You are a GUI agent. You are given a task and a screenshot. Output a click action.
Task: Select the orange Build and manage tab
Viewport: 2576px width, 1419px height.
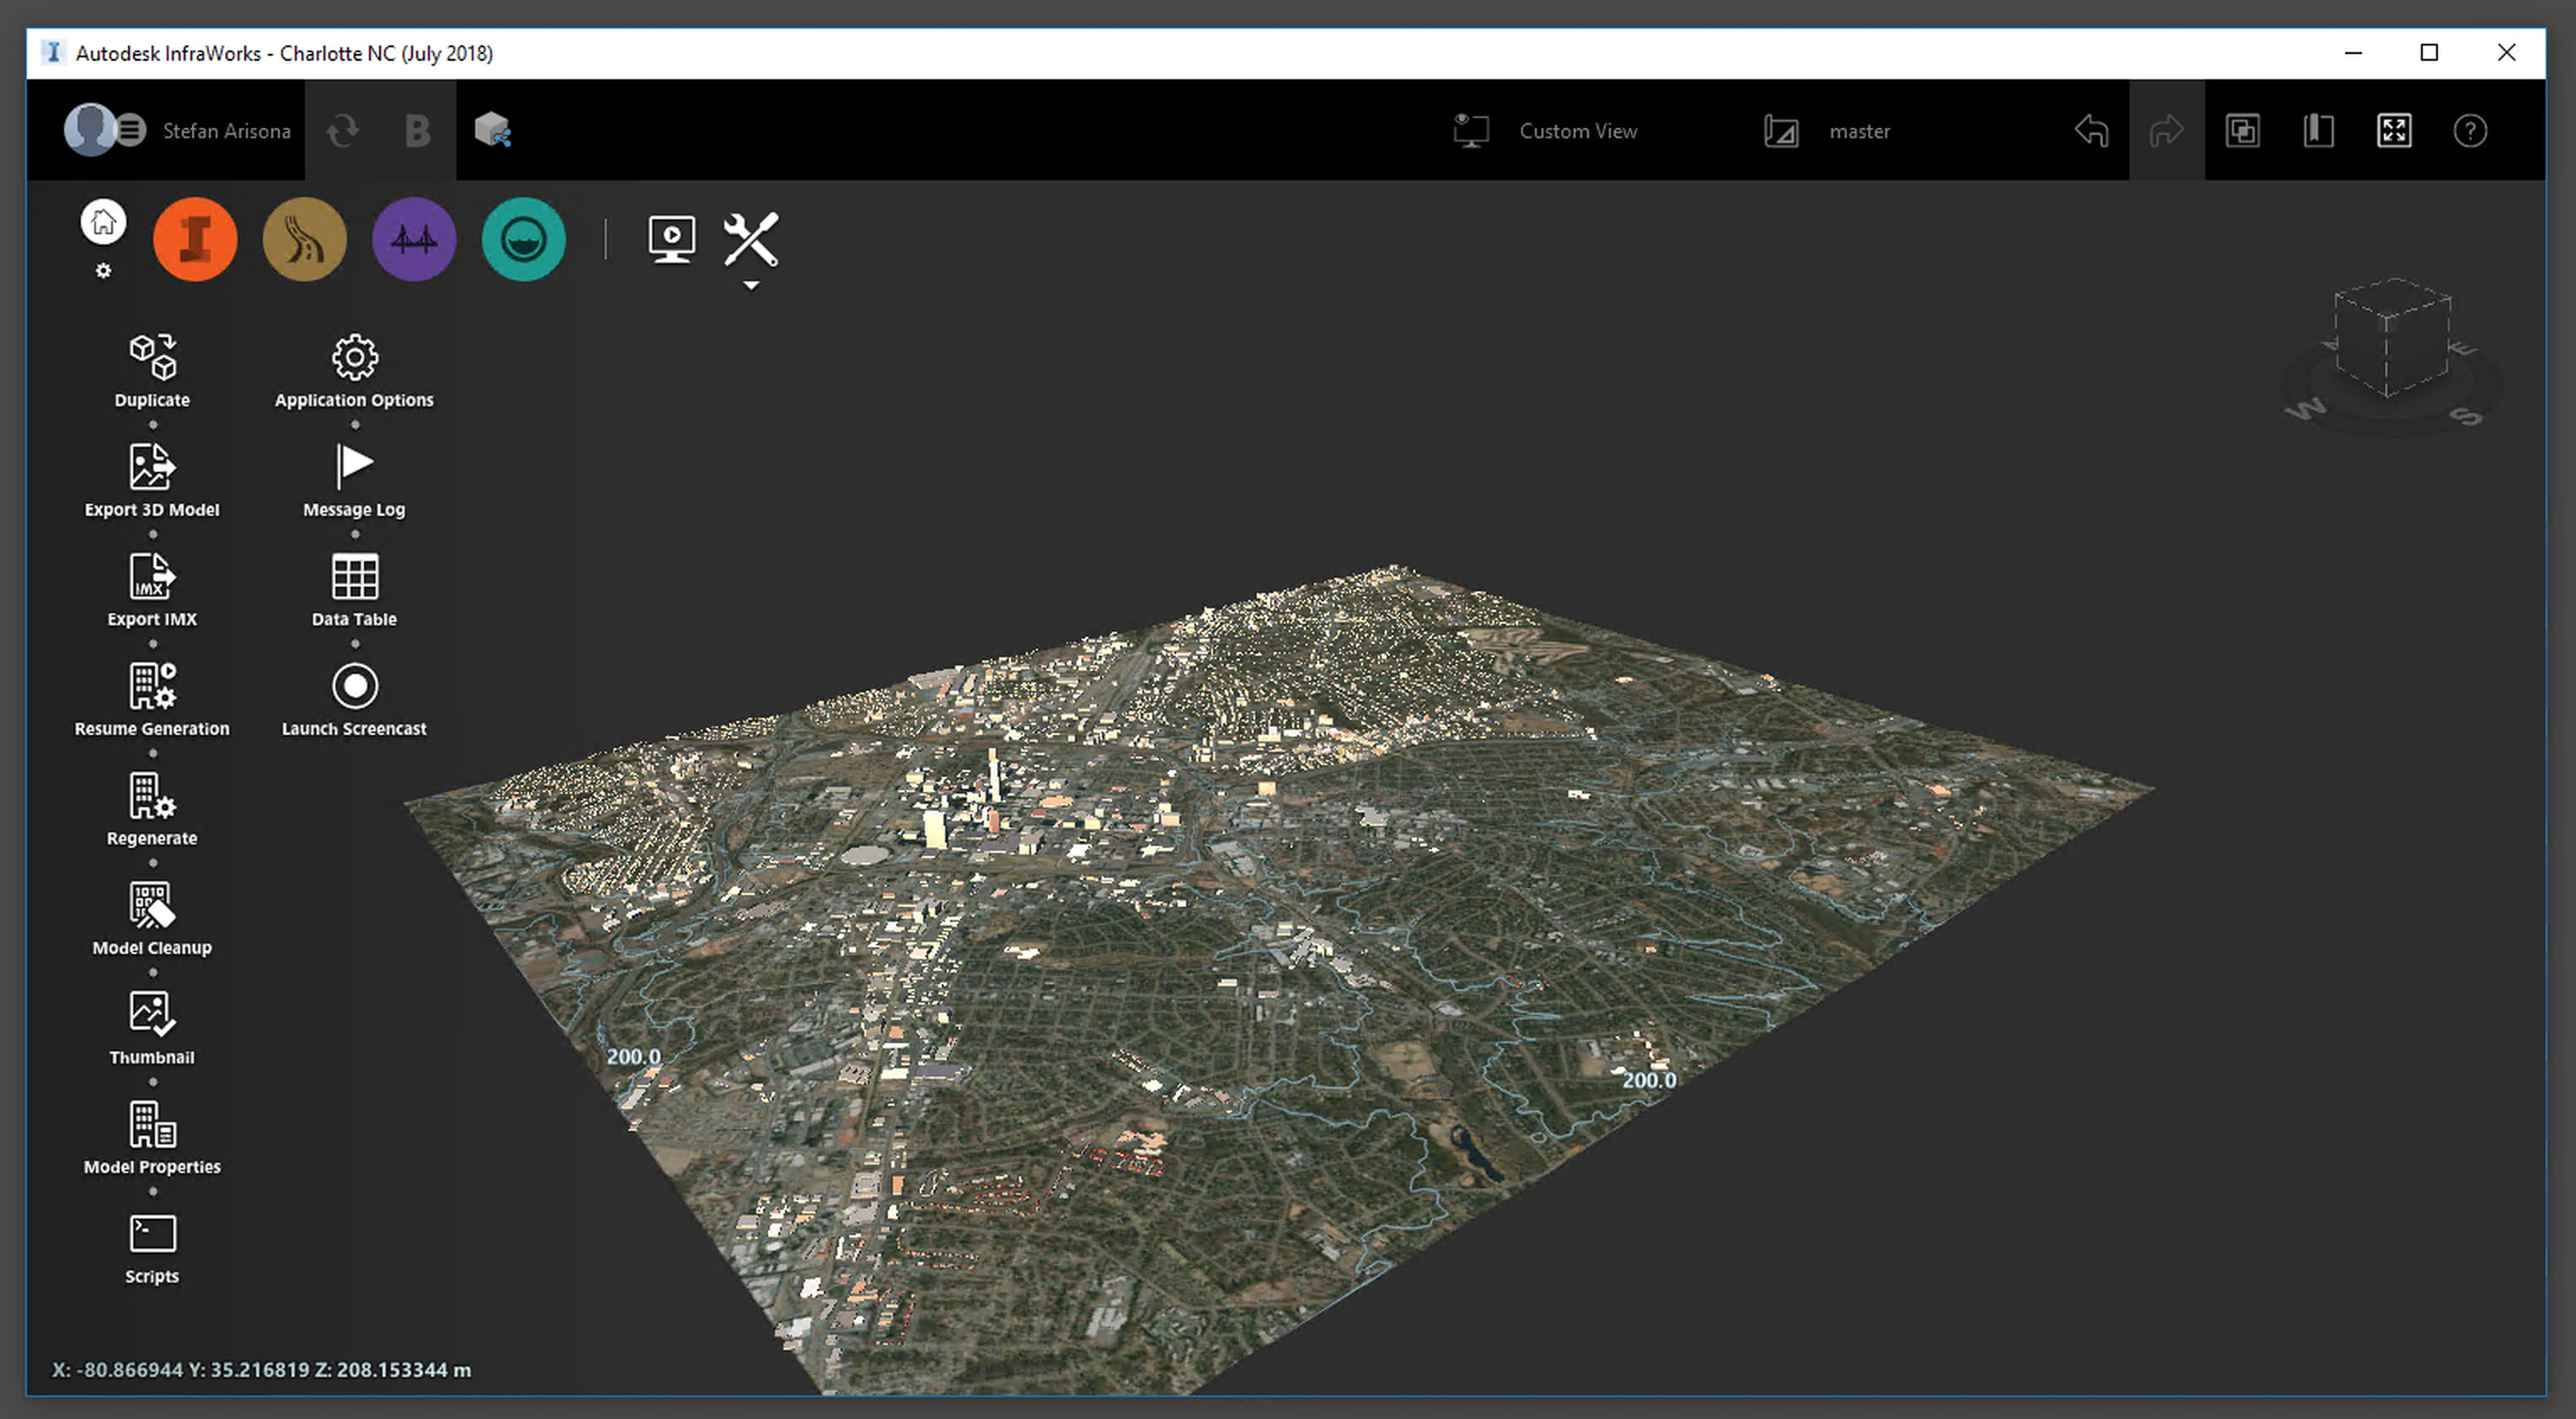[195, 239]
